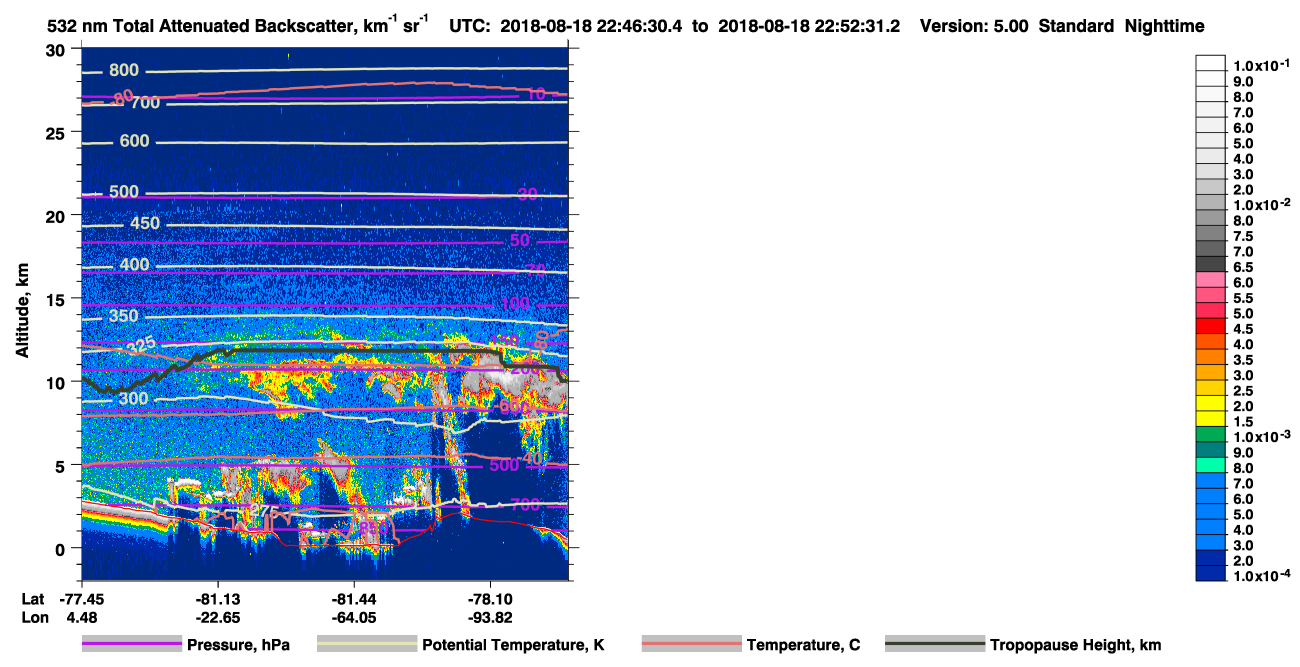Image resolution: width=1300 pixels, height=667 pixels.
Task: Click the 3.5 colorbar label
Action: pyautogui.click(x=1244, y=360)
